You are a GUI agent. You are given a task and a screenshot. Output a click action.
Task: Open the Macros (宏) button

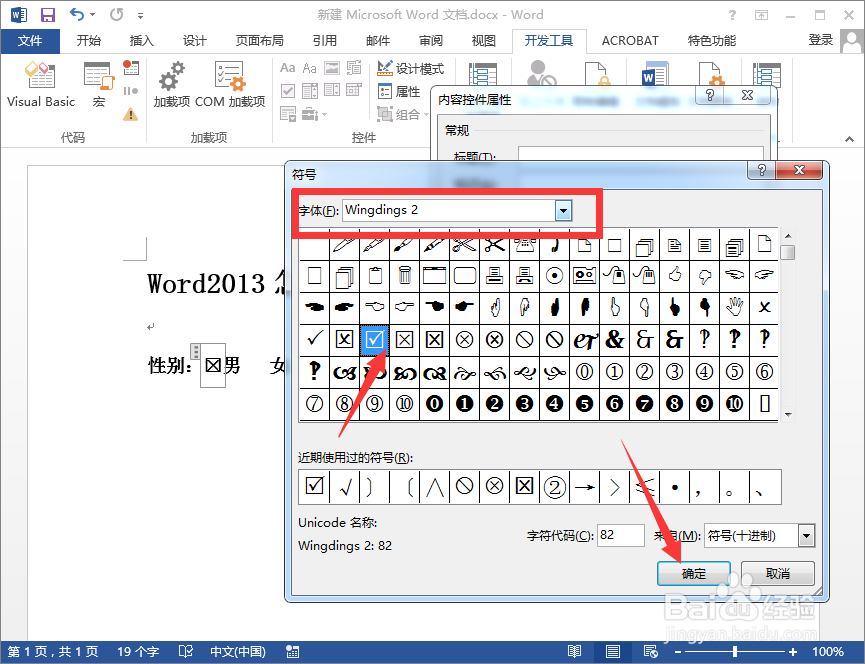point(99,84)
